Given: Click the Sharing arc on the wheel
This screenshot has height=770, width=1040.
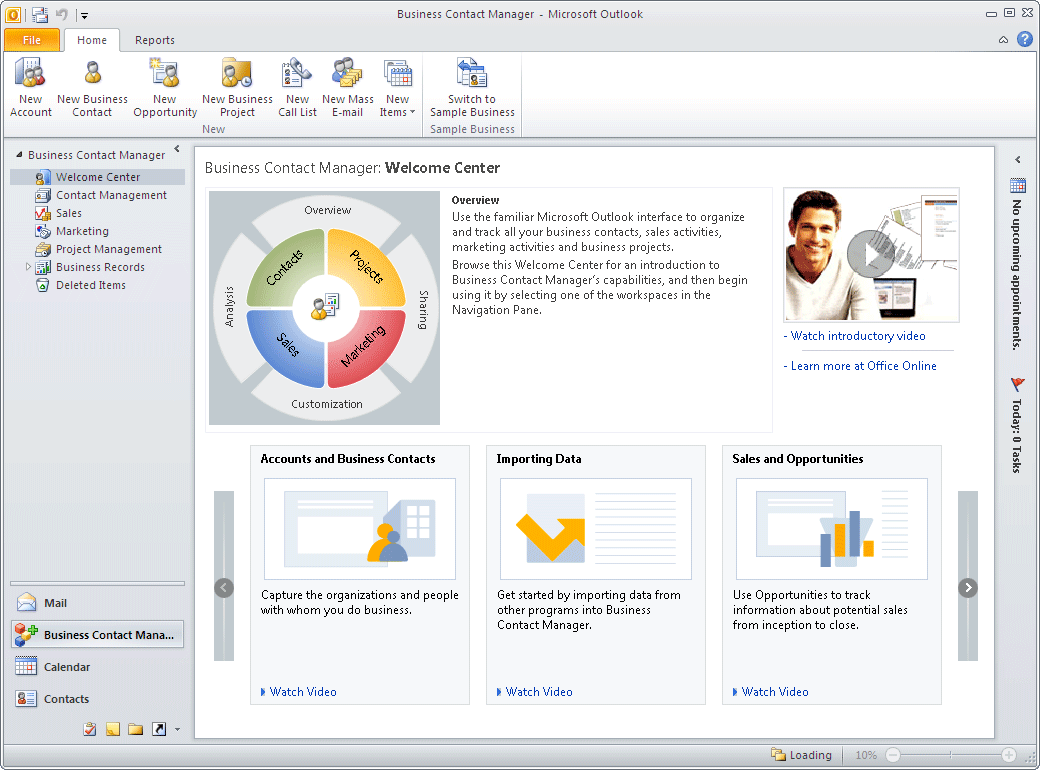Looking at the screenshot, I should (423, 310).
